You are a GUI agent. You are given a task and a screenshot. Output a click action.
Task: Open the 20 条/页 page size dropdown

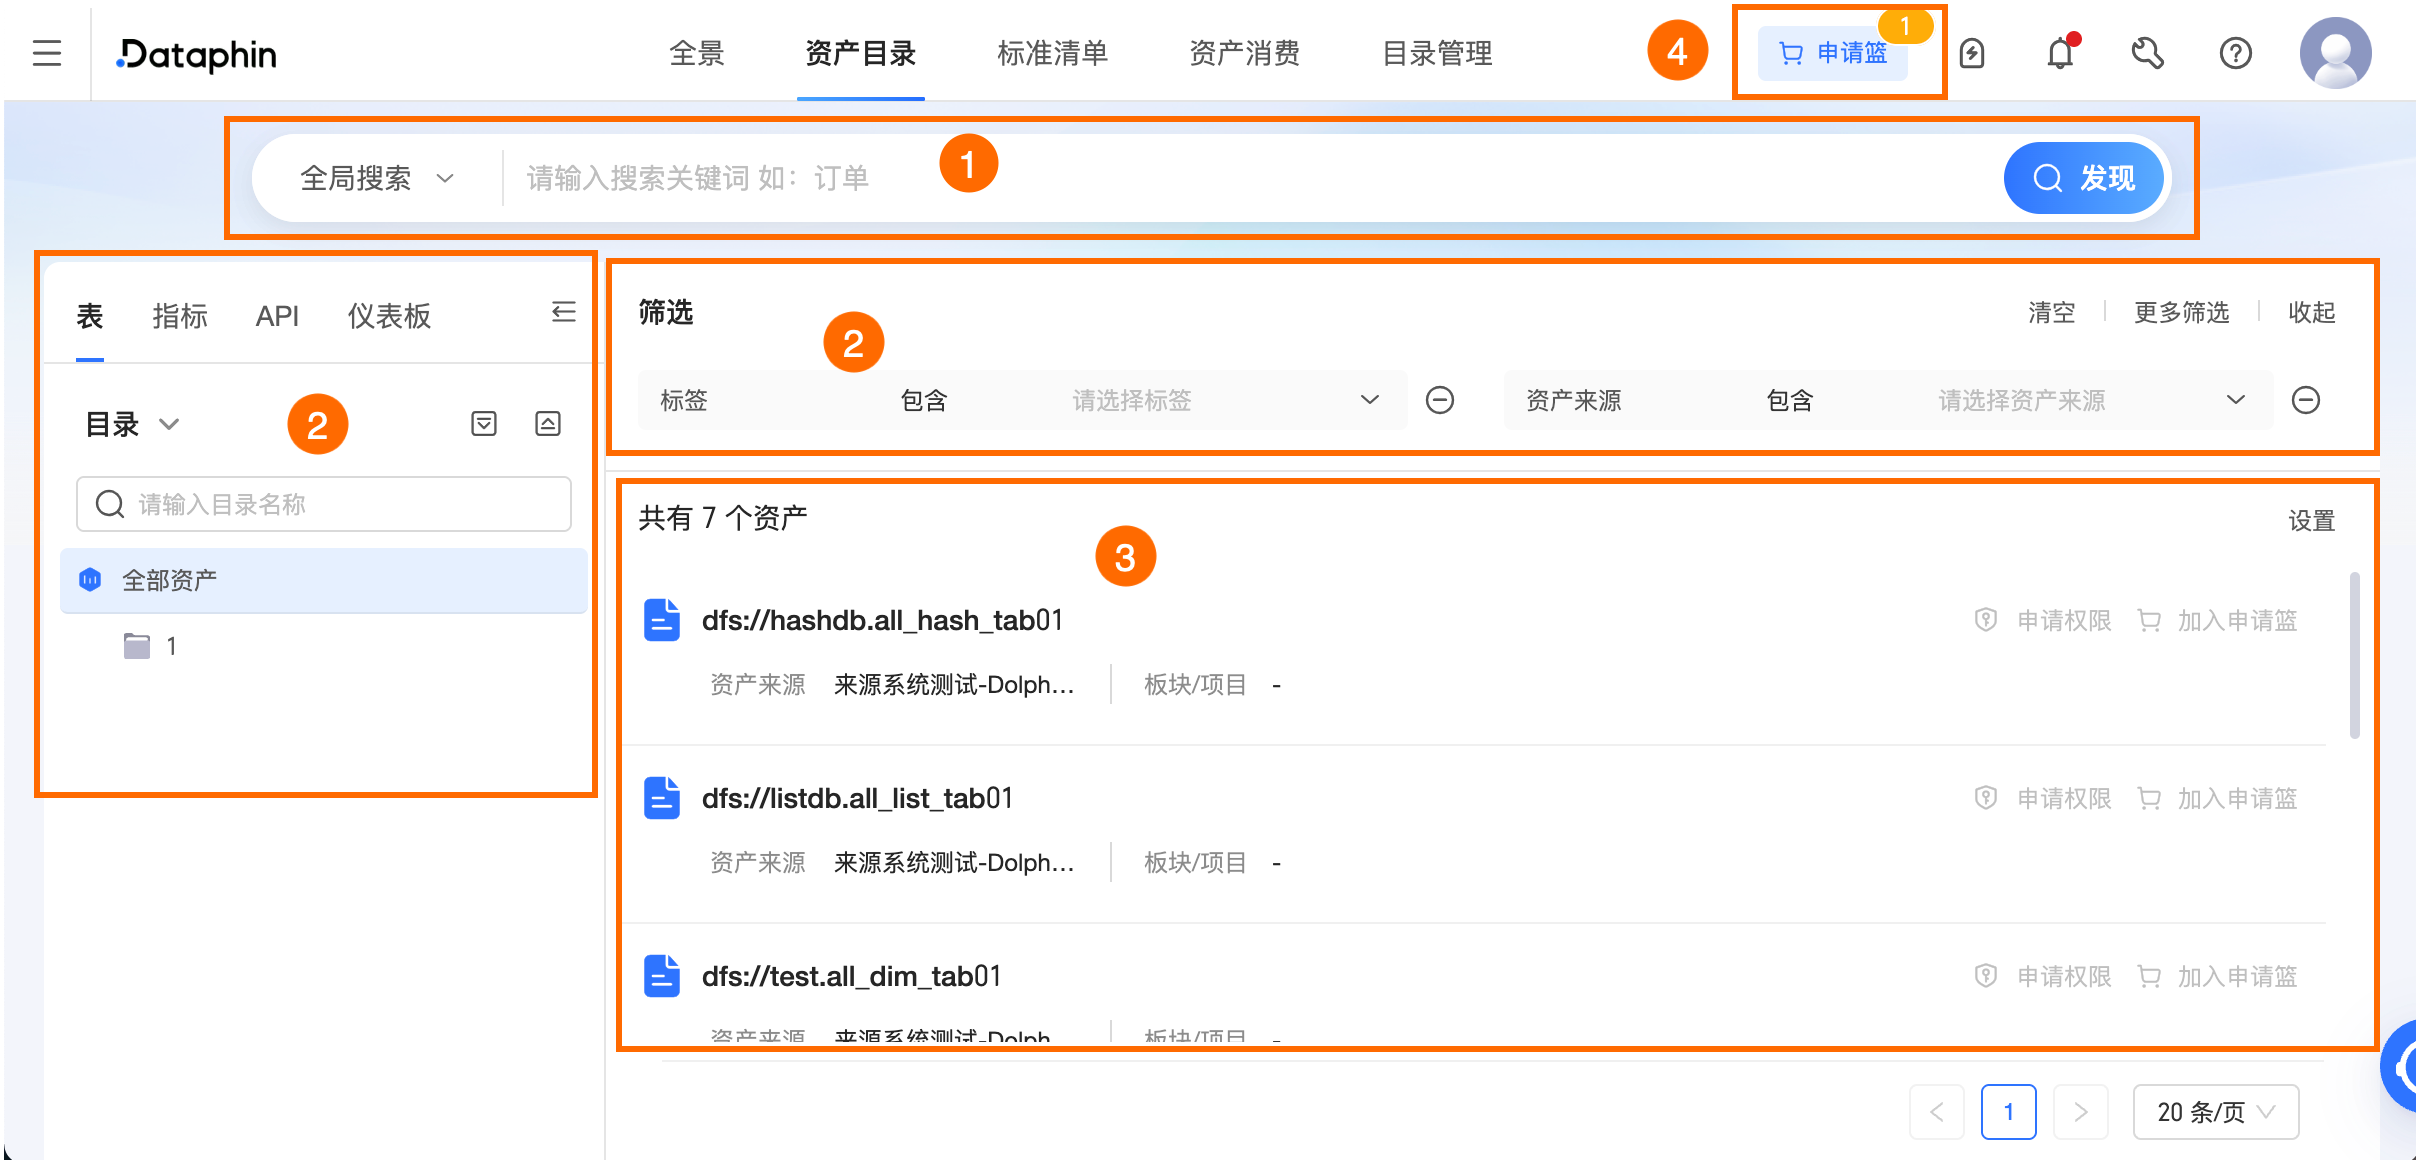click(x=2215, y=1112)
